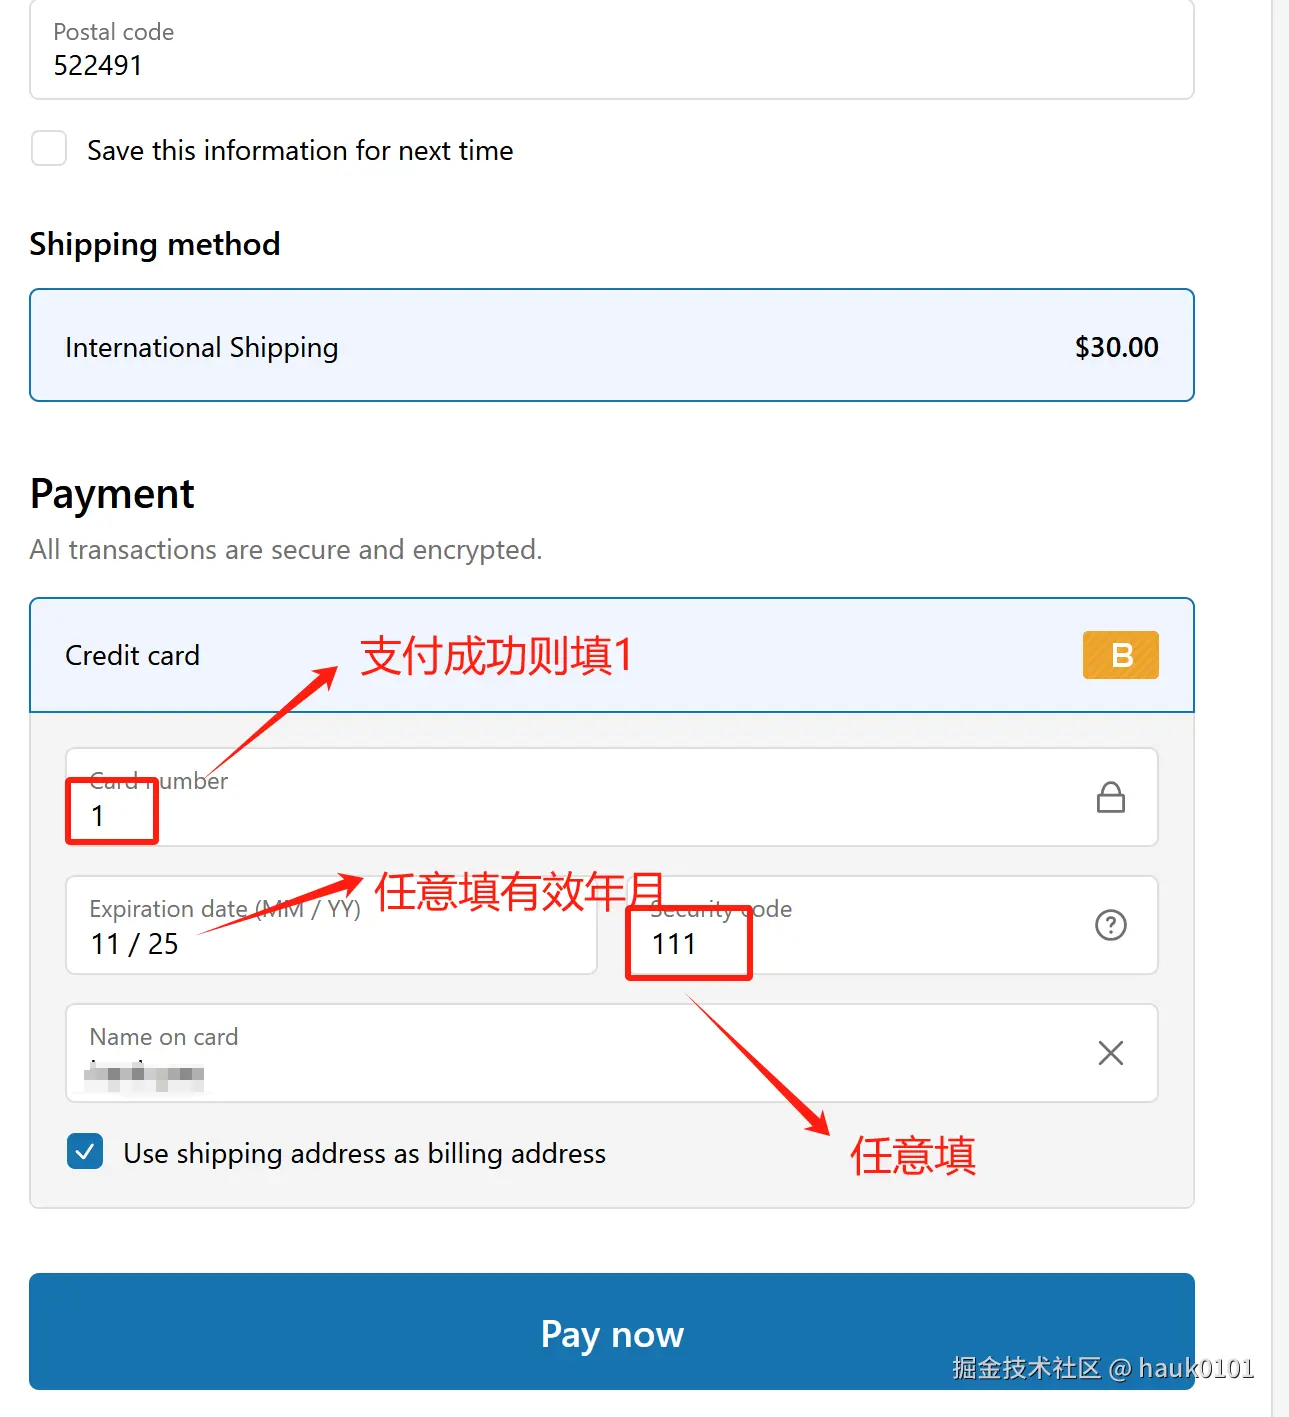Select the Credit card payment option
The image size is (1289, 1417).
[612, 655]
